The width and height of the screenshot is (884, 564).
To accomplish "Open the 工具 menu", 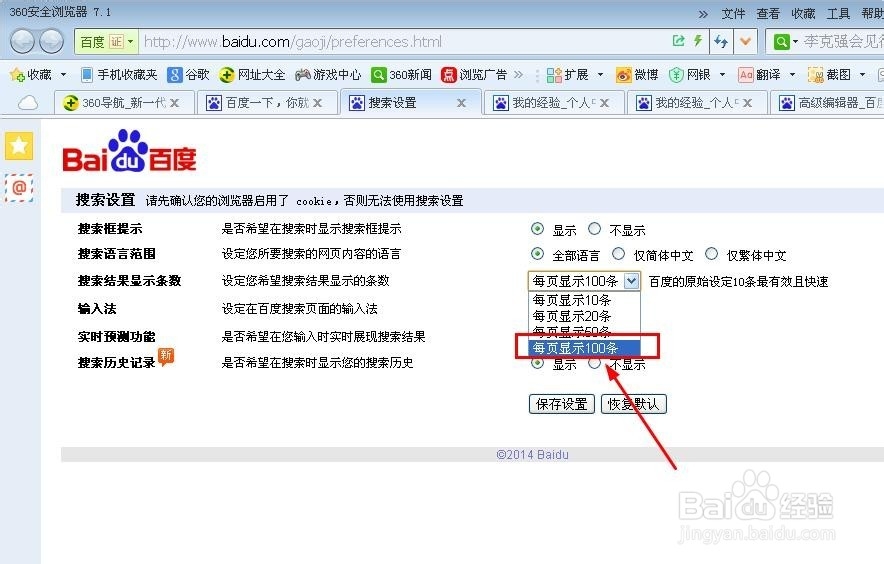I will pyautogui.click(x=838, y=14).
